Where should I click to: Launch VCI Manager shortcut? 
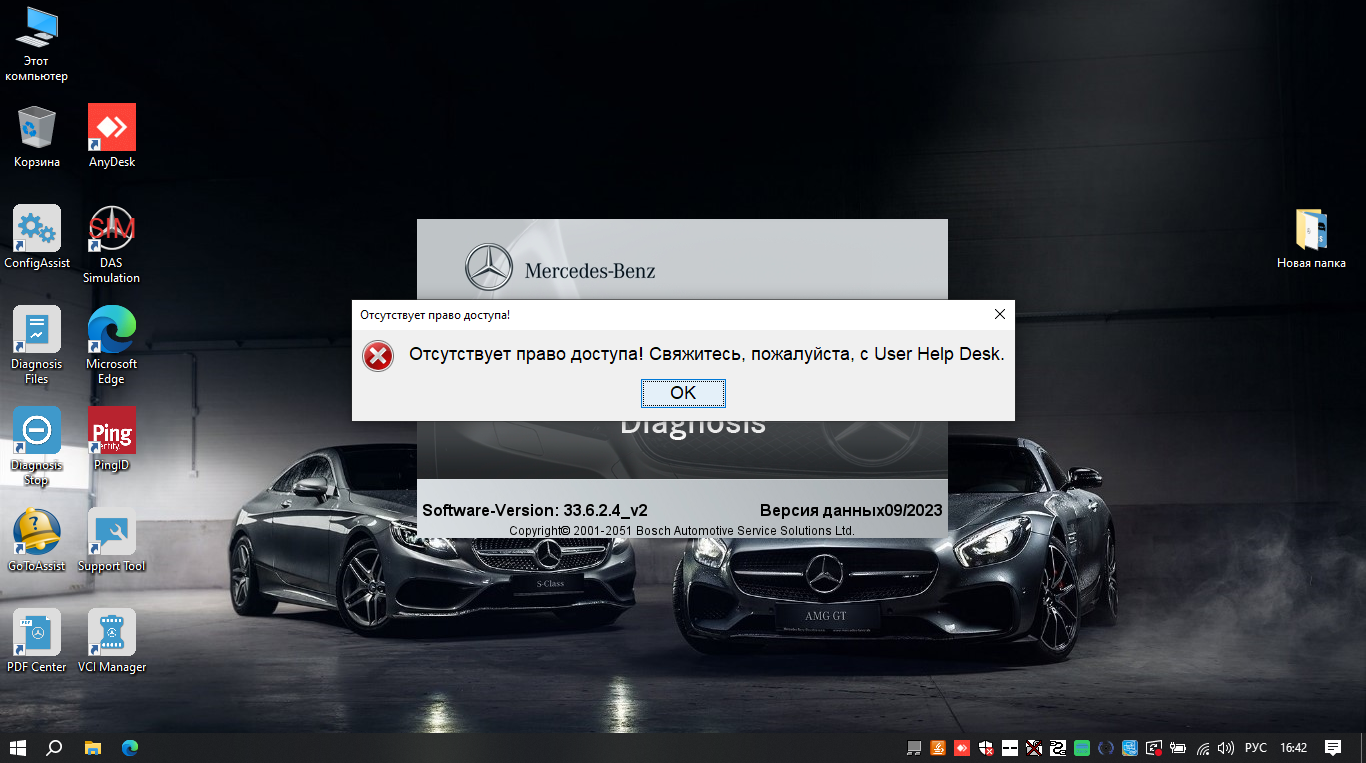[112, 641]
